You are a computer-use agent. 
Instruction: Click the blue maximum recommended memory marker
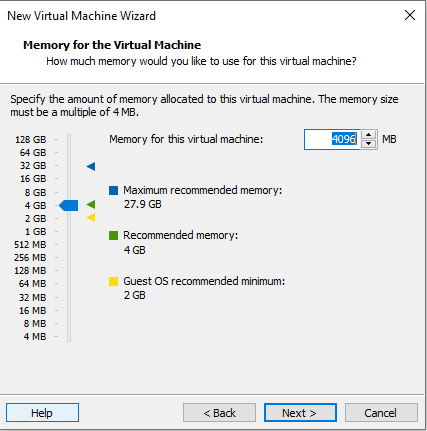click(x=91, y=166)
